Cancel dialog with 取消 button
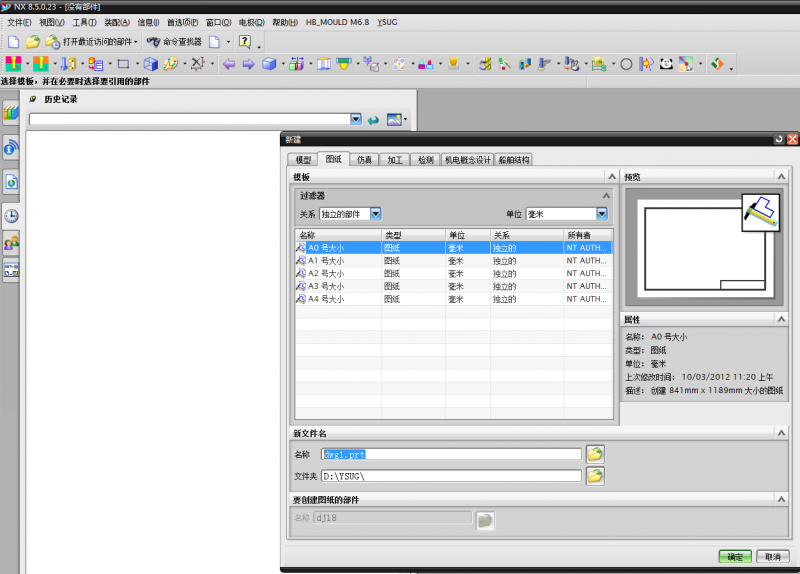Viewport: 800px width, 574px height. [x=773, y=557]
